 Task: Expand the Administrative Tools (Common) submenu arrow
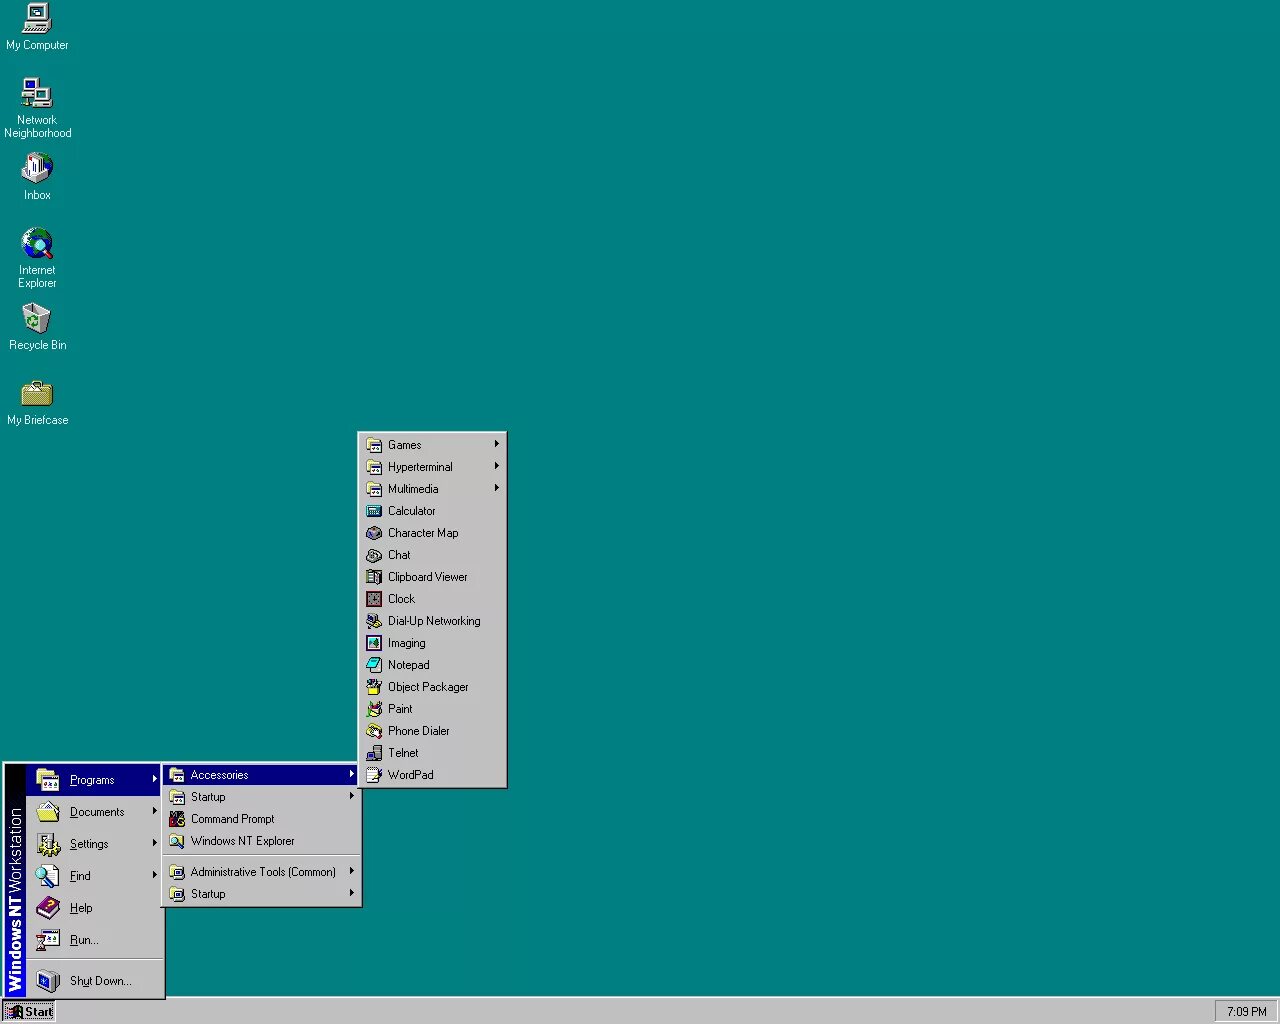coord(351,871)
